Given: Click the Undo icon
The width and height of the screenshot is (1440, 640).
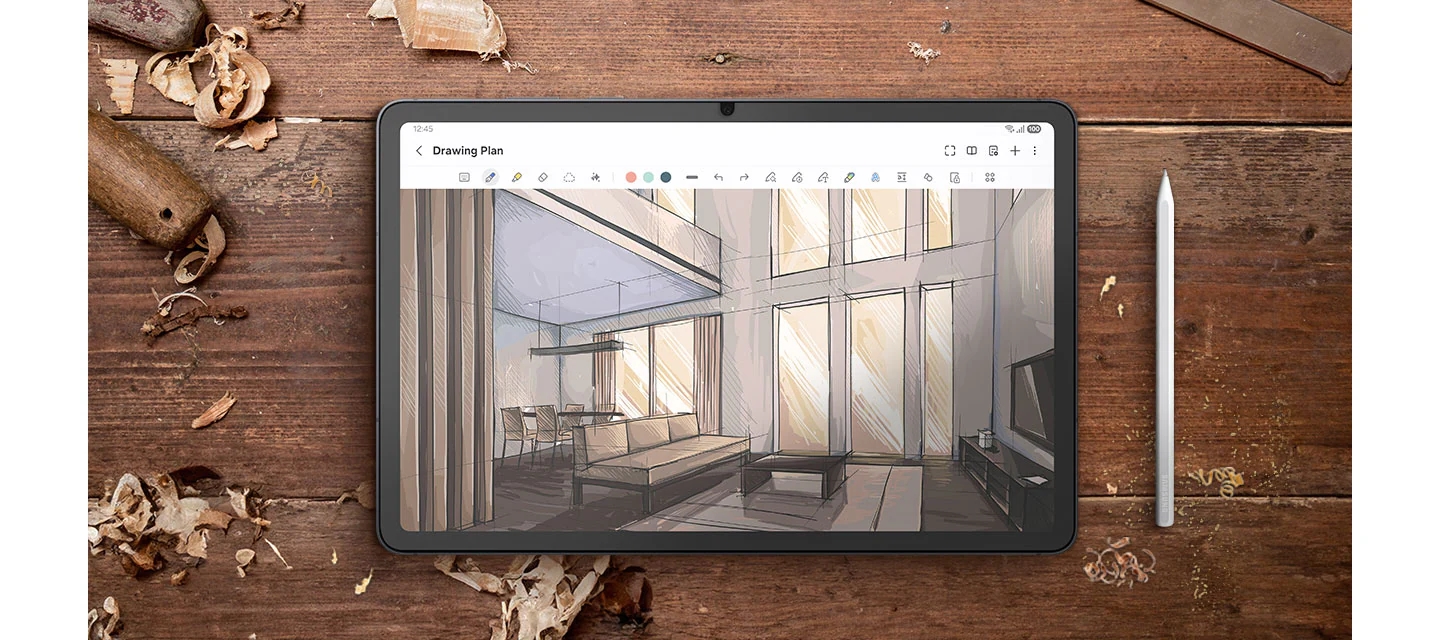Looking at the screenshot, I should (719, 177).
